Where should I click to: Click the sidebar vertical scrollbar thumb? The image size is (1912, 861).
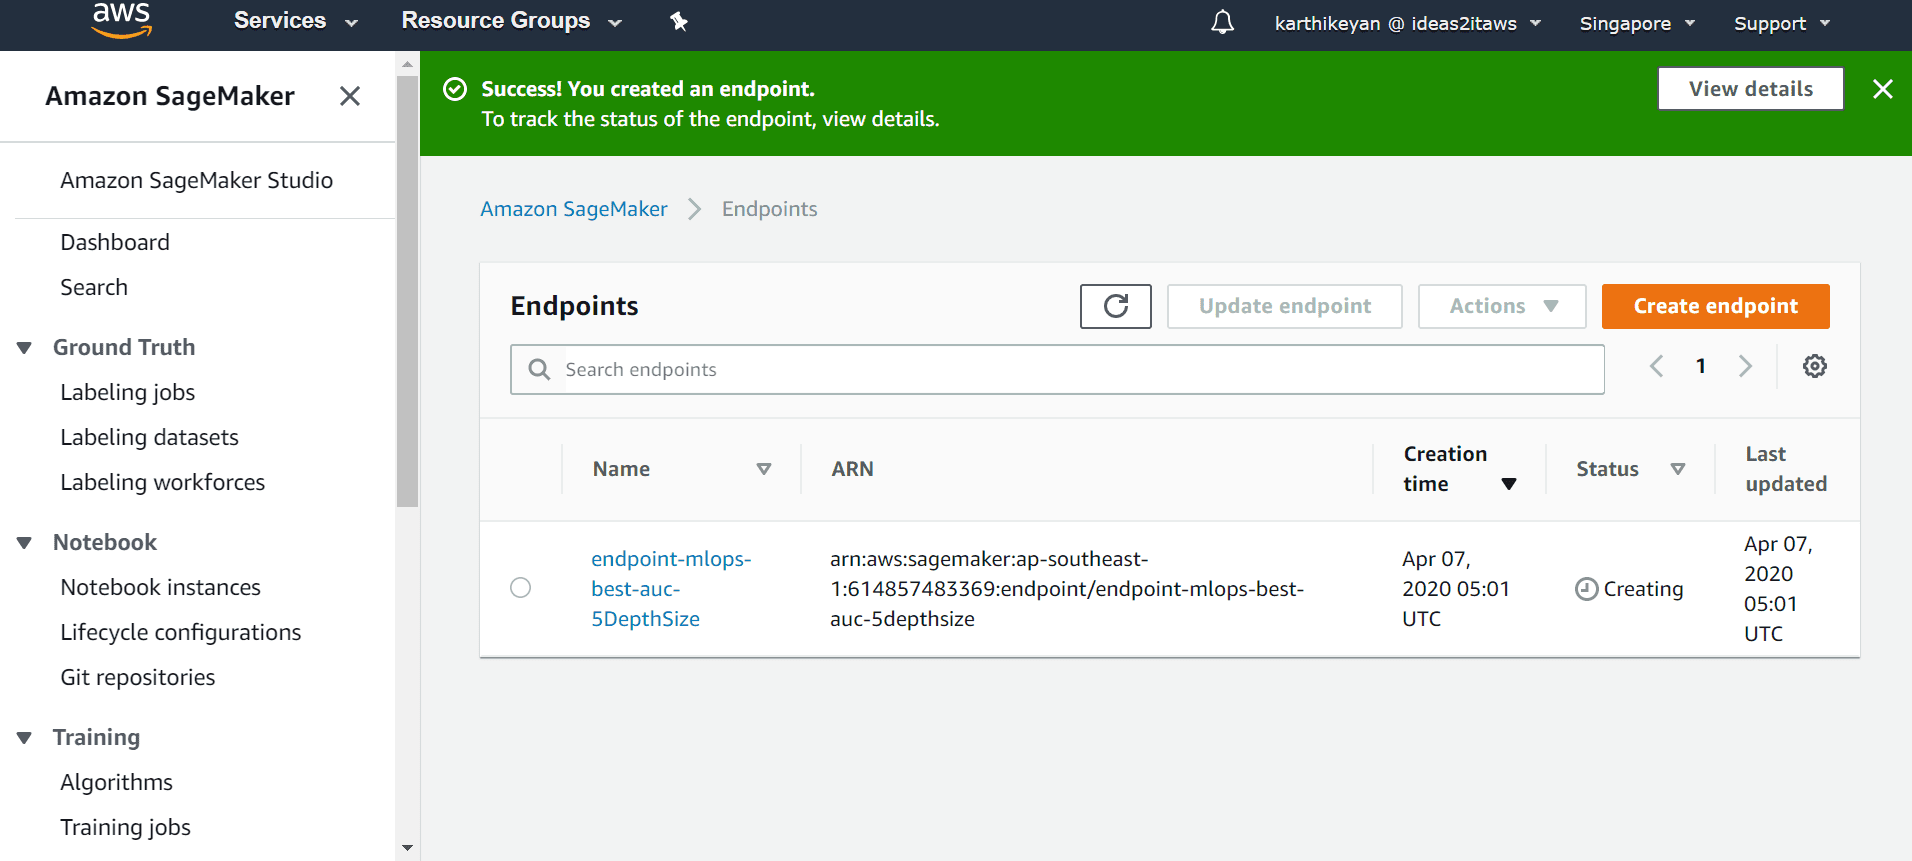pyautogui.click(x=407, y=292)
